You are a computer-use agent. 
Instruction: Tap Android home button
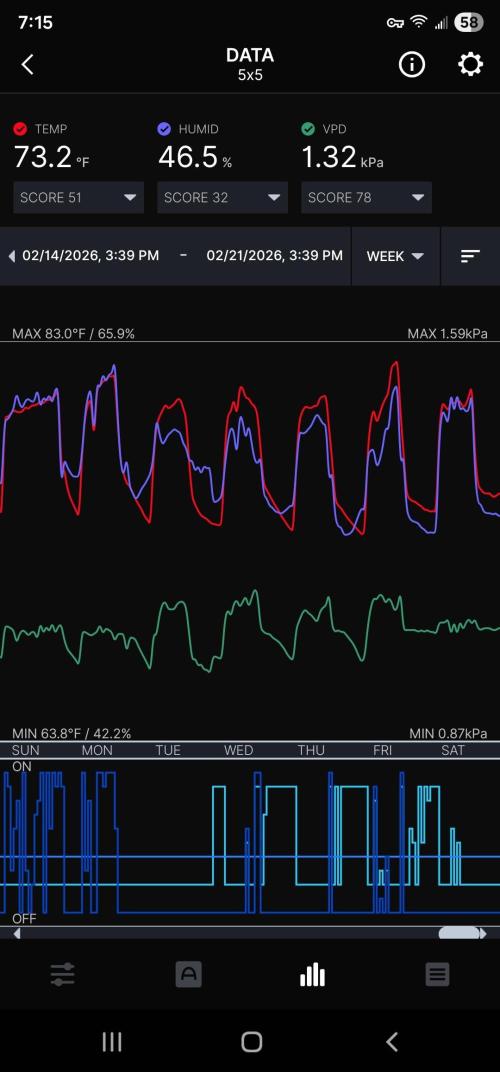251,1042
